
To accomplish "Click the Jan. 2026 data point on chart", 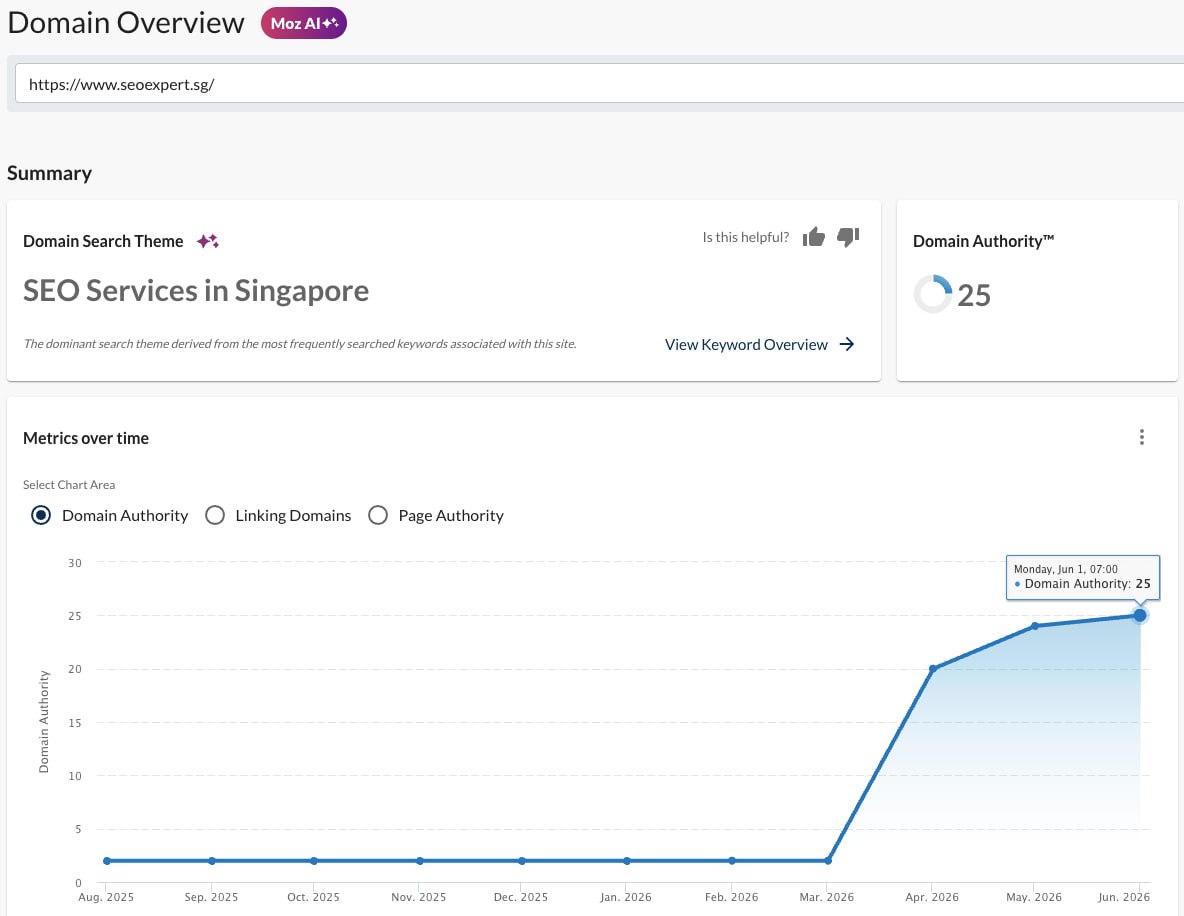I will click(x=627, y=861).
